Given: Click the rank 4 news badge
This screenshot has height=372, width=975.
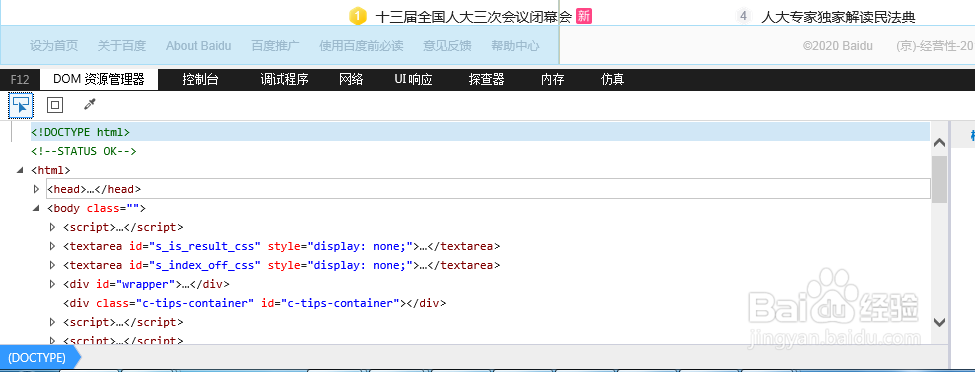Looking at the screenshot, I should coord(743,16).
